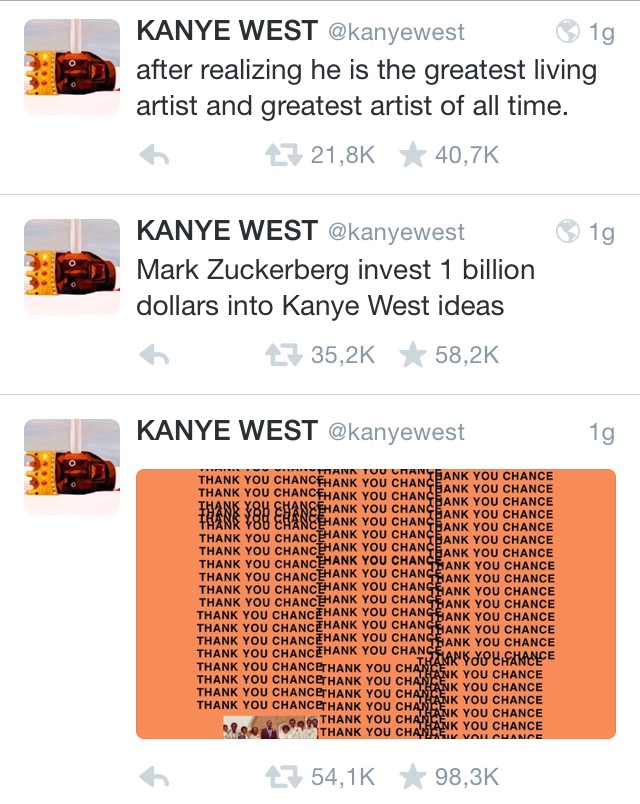Click the 1g timestamp on image tweet
Image resolution: width=640 pixels, height=804 pixels.
602,433
